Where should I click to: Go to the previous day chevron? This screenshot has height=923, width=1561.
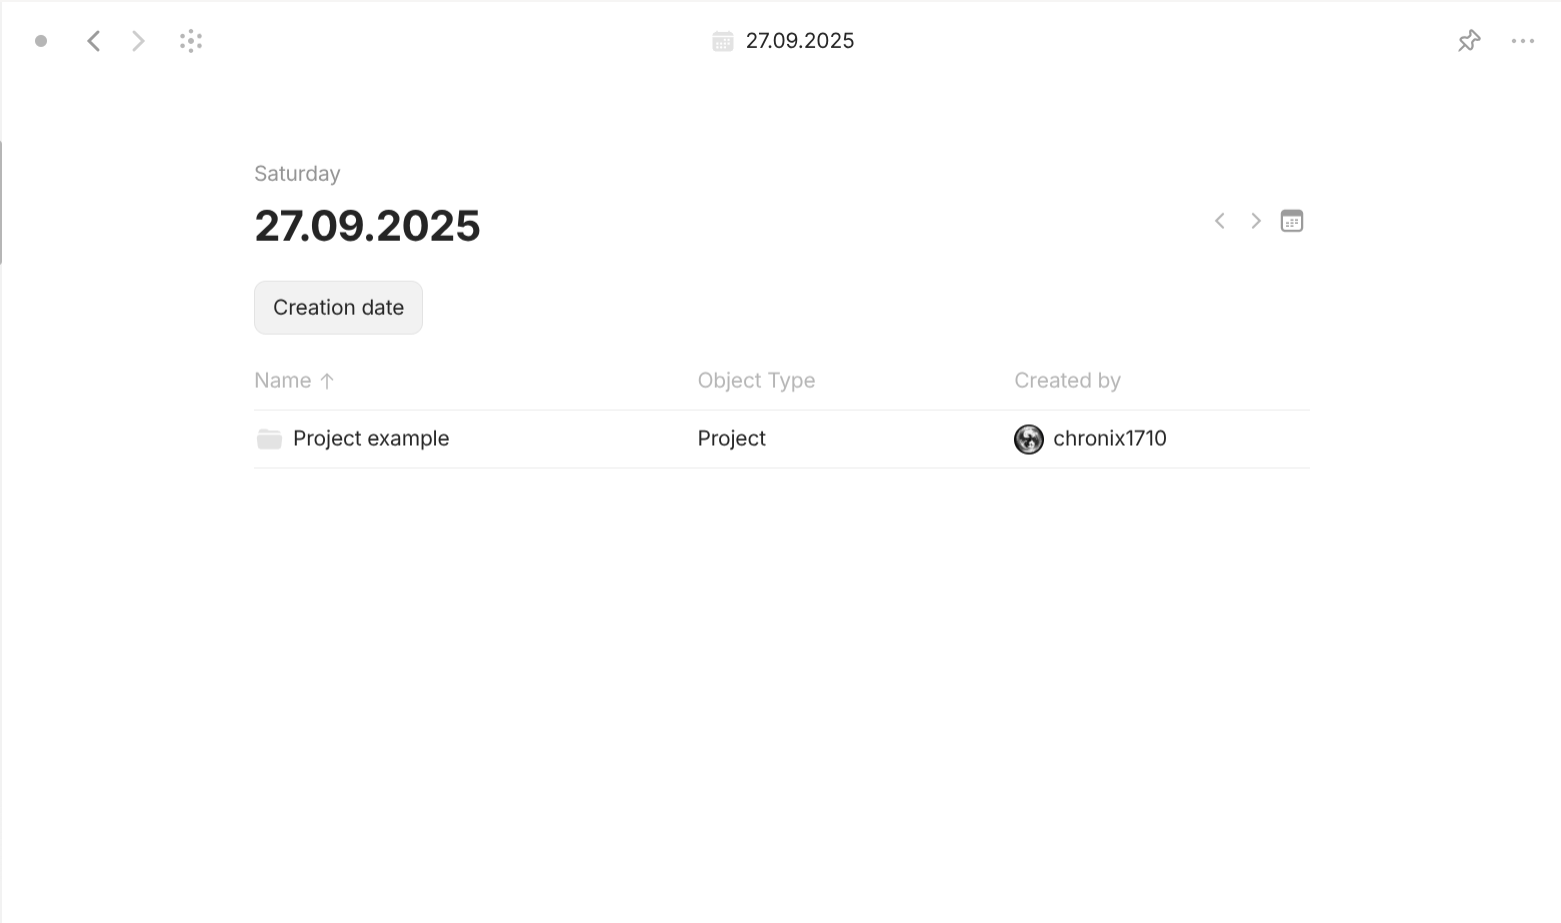[1220, 221]
